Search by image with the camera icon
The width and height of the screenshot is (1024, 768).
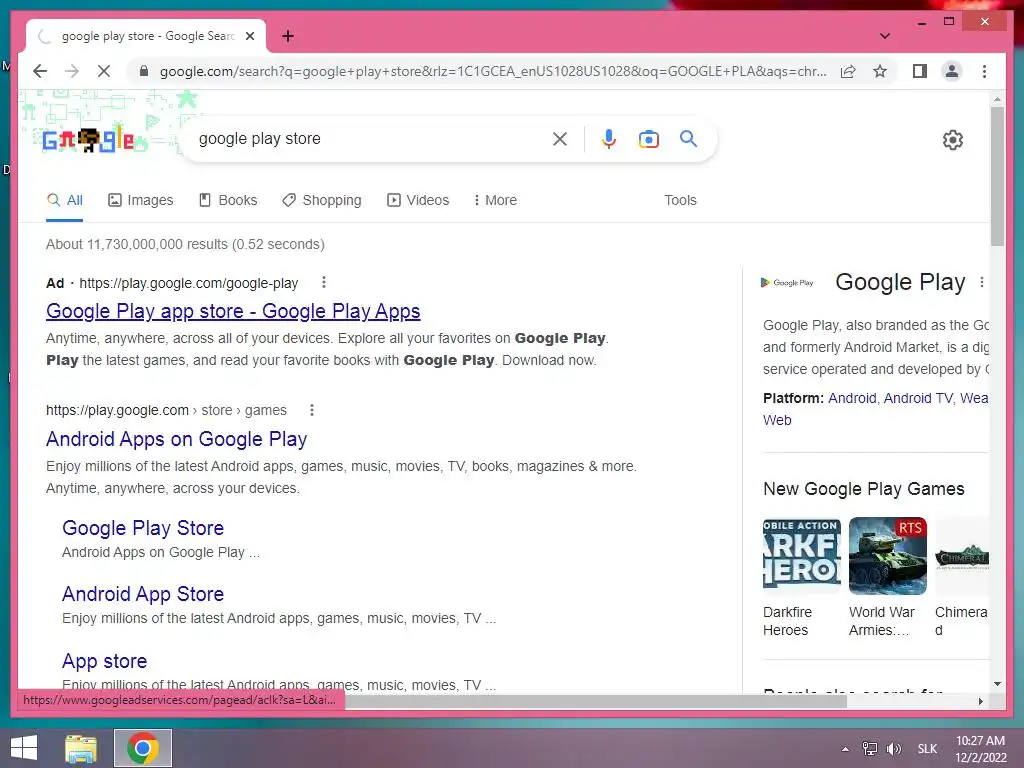[648, 138]
